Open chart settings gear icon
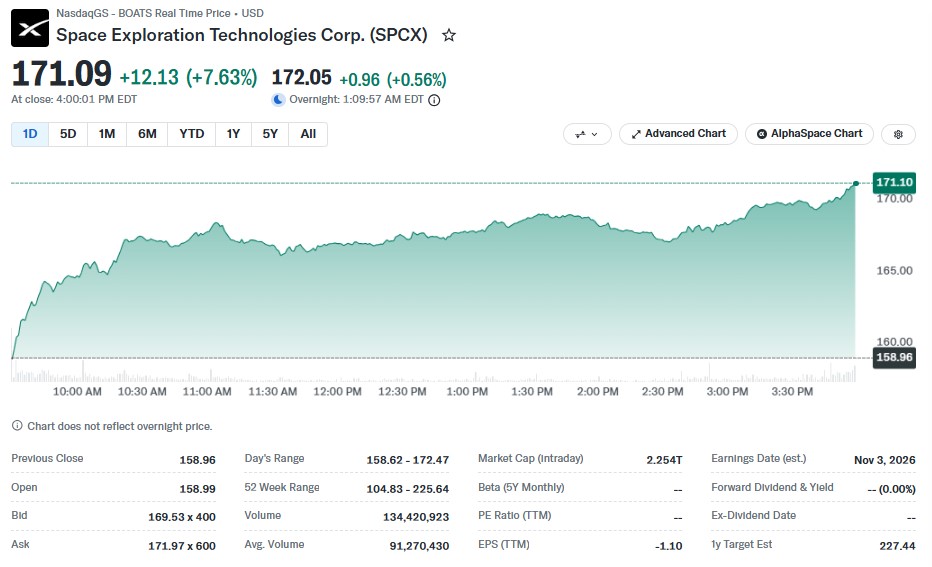The height and width of the screenshot is (567, 932). click(898, 134)
